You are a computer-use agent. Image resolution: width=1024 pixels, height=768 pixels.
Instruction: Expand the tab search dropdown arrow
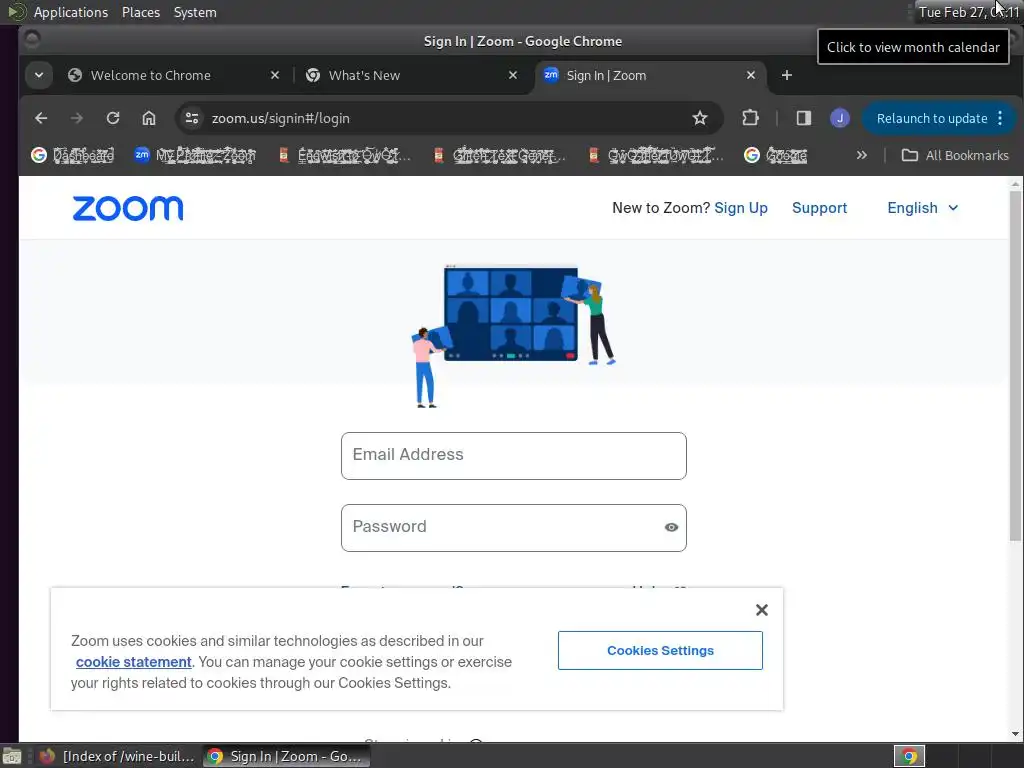39,75
